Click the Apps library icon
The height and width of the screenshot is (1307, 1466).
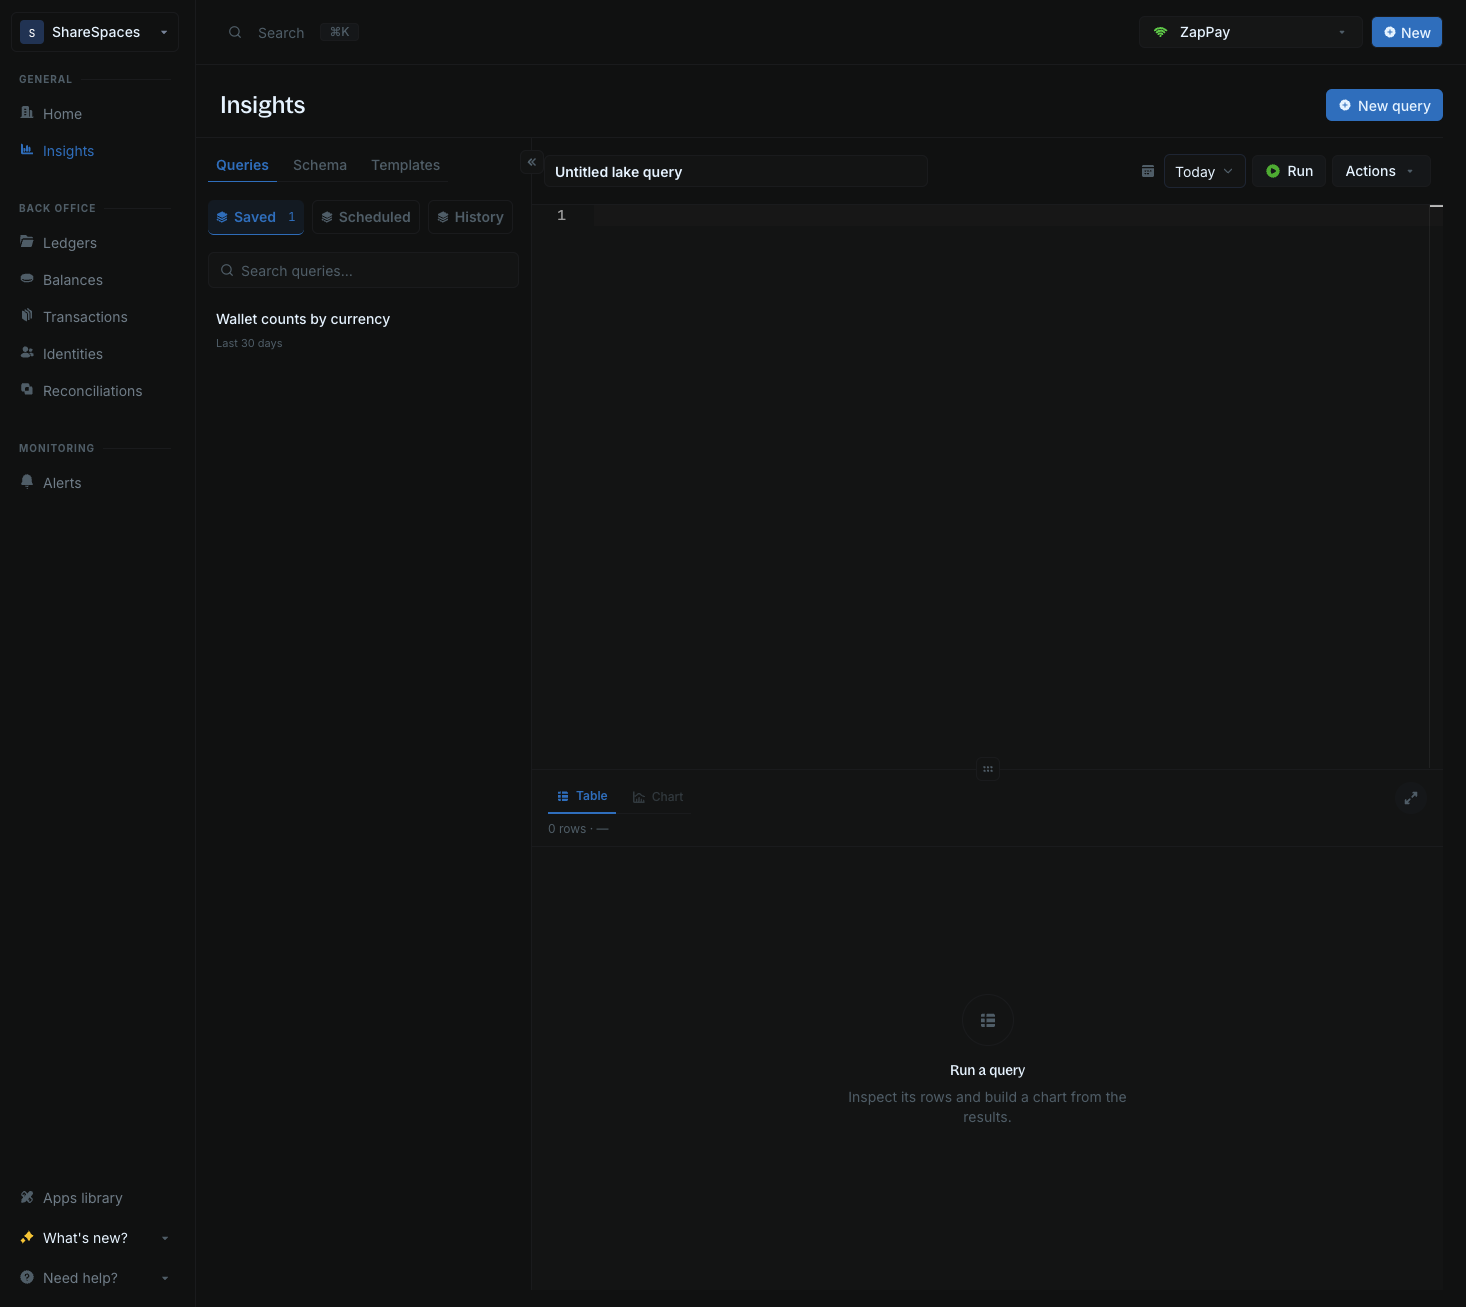(x=27, y=1197)
